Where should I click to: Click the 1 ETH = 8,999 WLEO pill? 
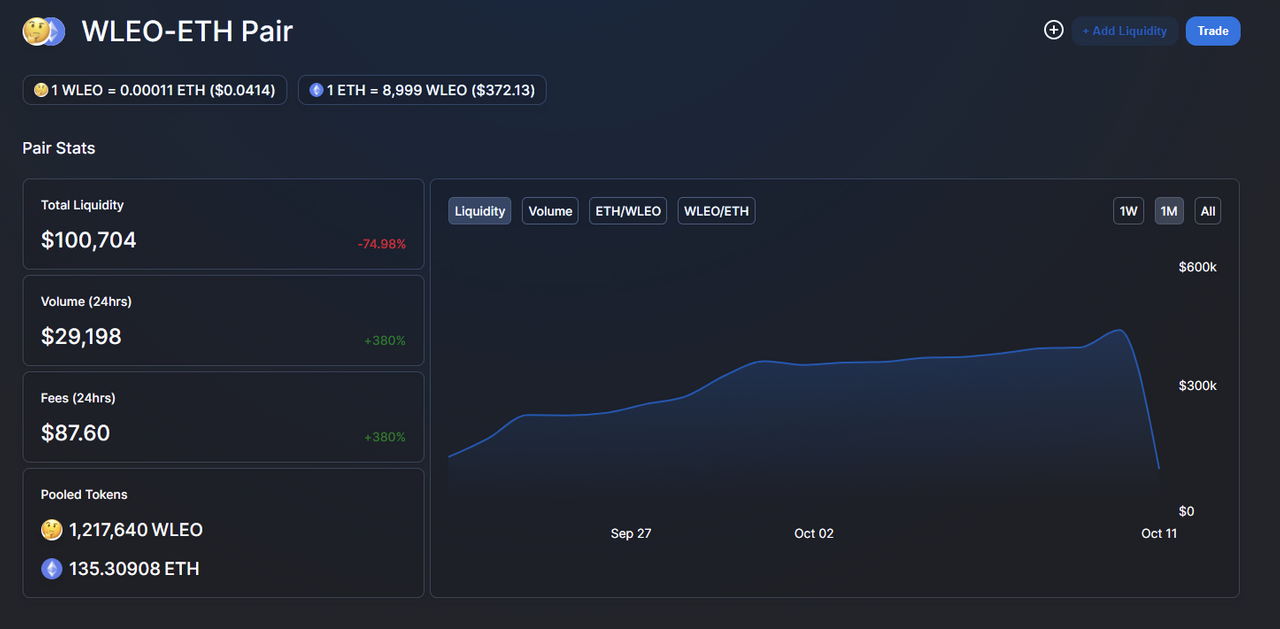(422, 90)
